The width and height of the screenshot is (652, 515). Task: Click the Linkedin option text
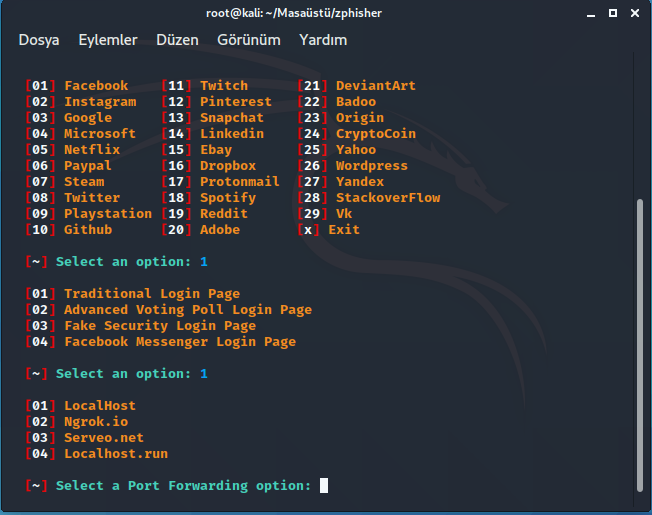[232, 133]
